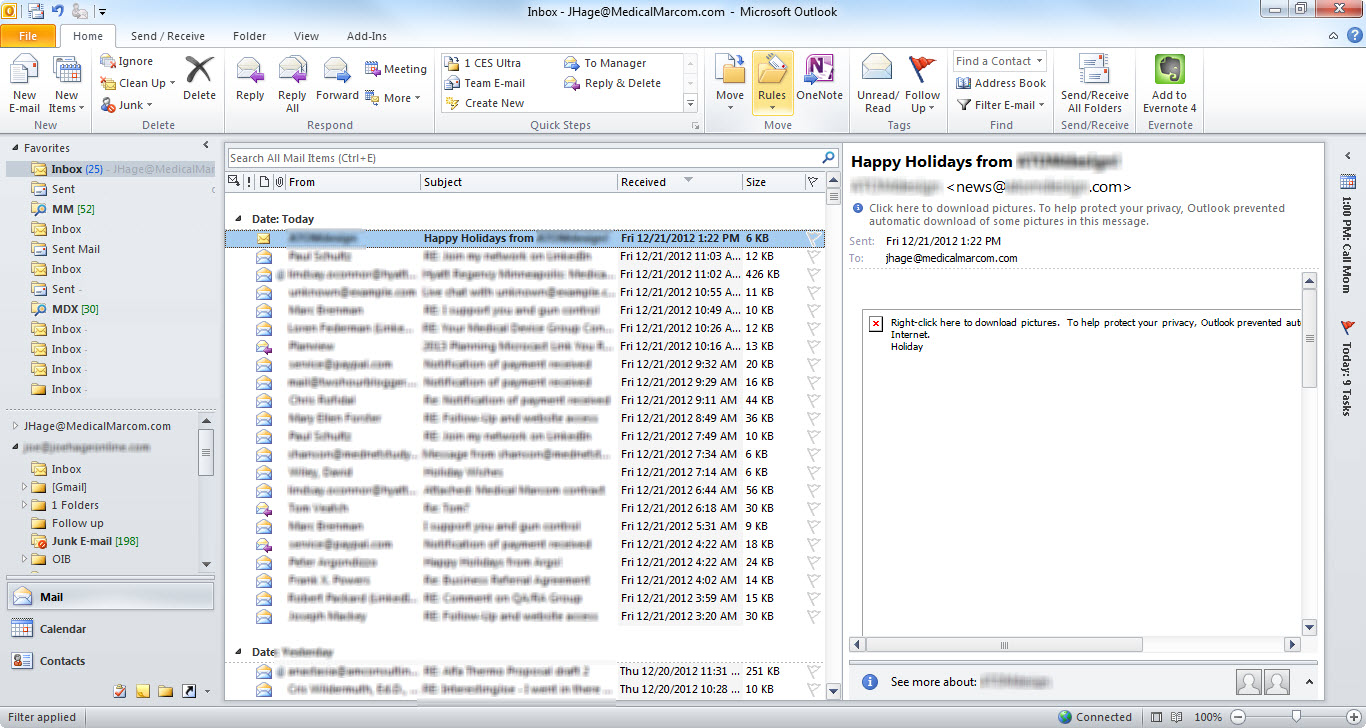Switch to the Folder tab
1366x728 pixels.
250,36
